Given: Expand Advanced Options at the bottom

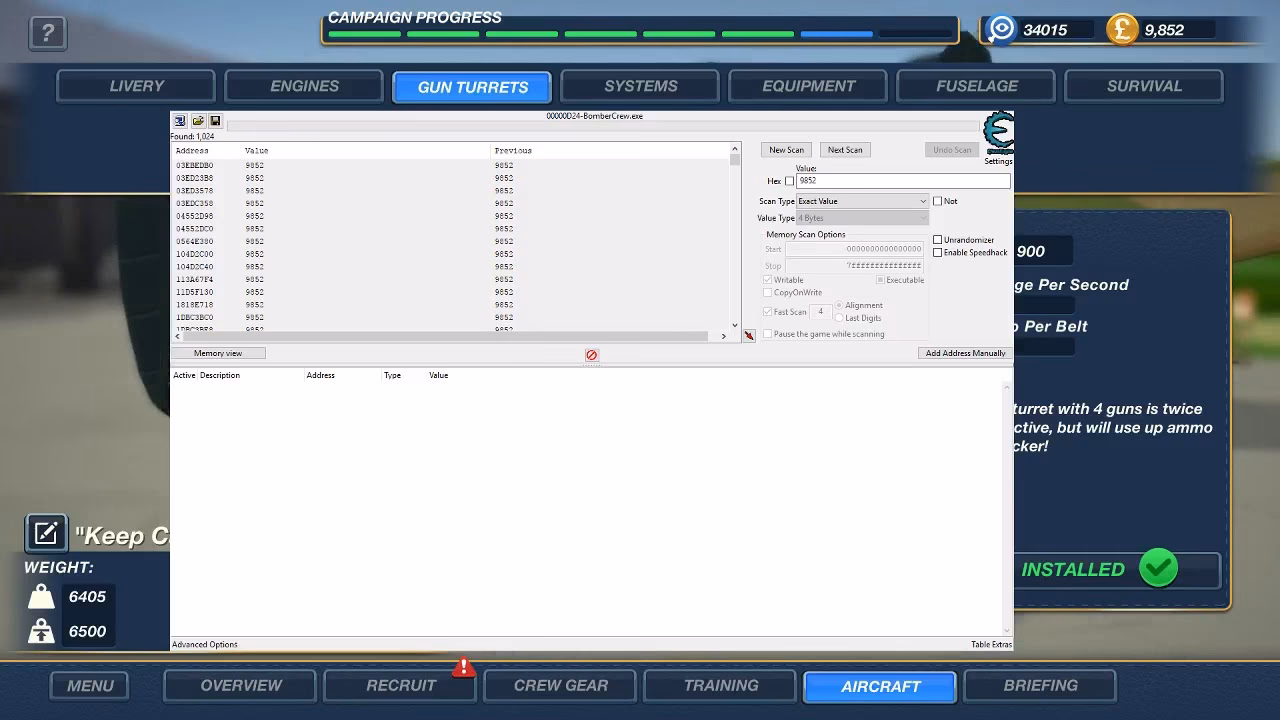Looking at the screenshot, I should pos(204,644).
